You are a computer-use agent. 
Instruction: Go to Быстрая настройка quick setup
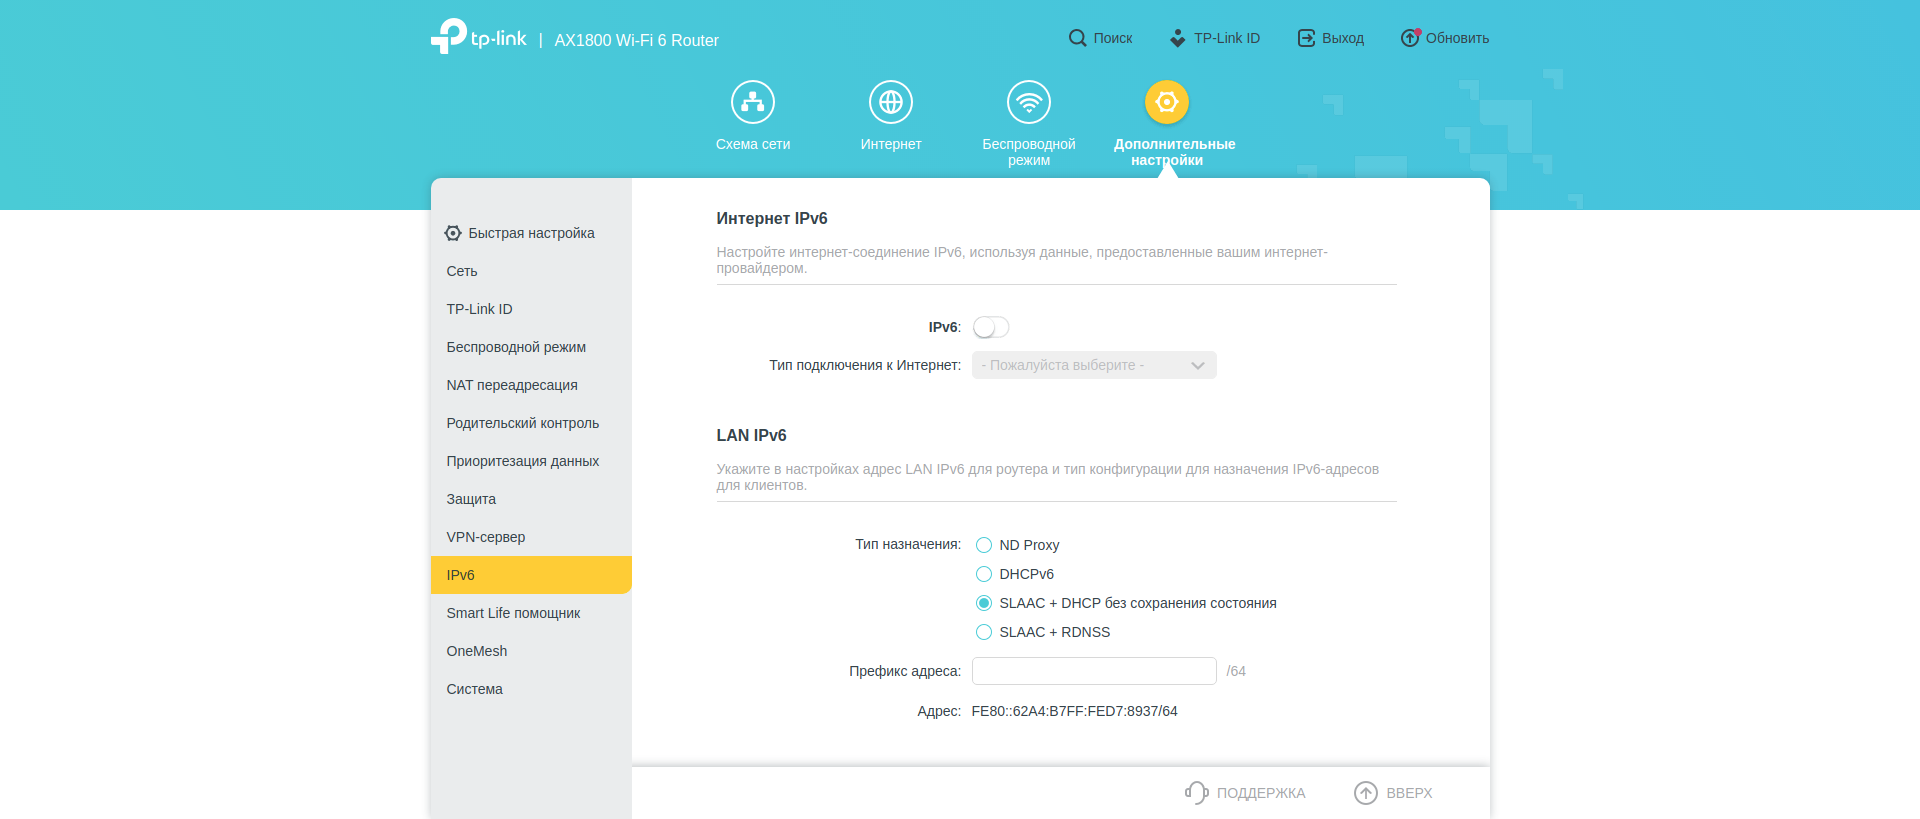pyautogui.click(x=531, y=233)
